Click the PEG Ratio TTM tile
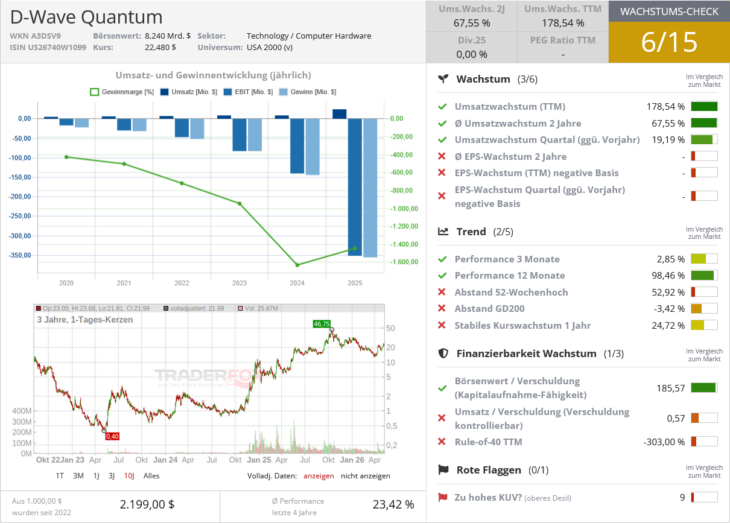The width and height of the screenshot is (730, 523). tap(563, 48)
